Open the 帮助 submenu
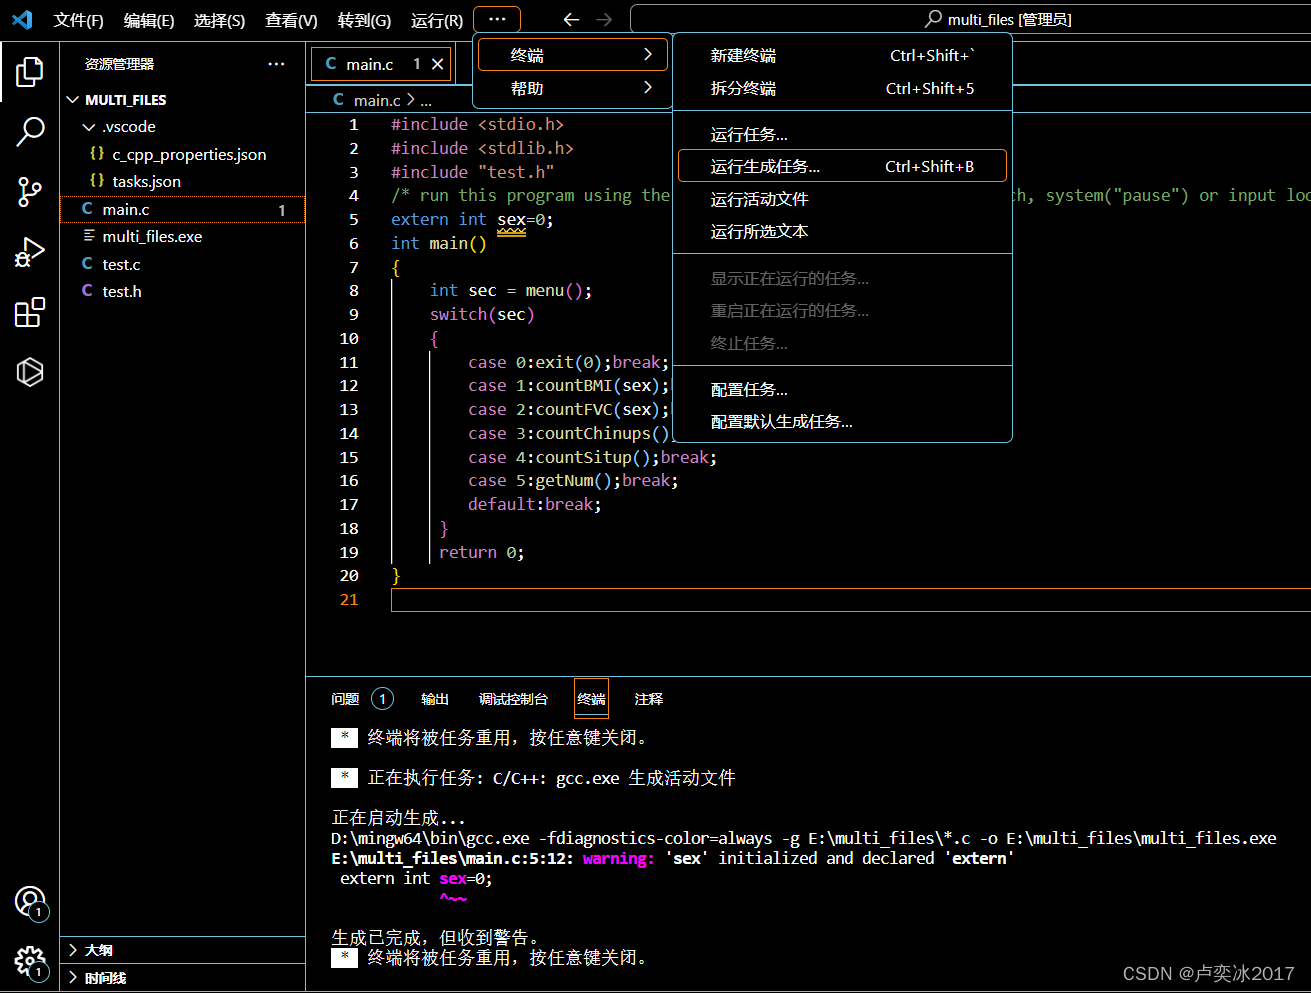The image size is (1311, 993). tap(573, 88)
